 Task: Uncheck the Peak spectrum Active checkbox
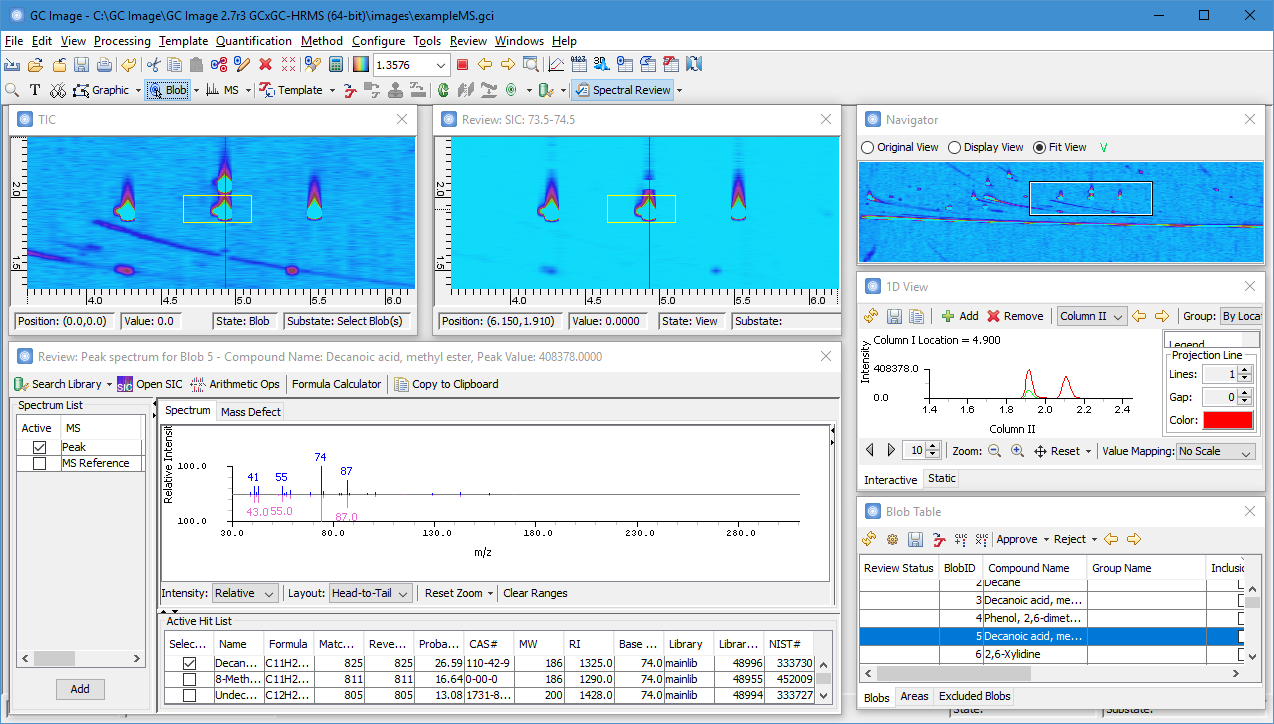pos(40,447)
